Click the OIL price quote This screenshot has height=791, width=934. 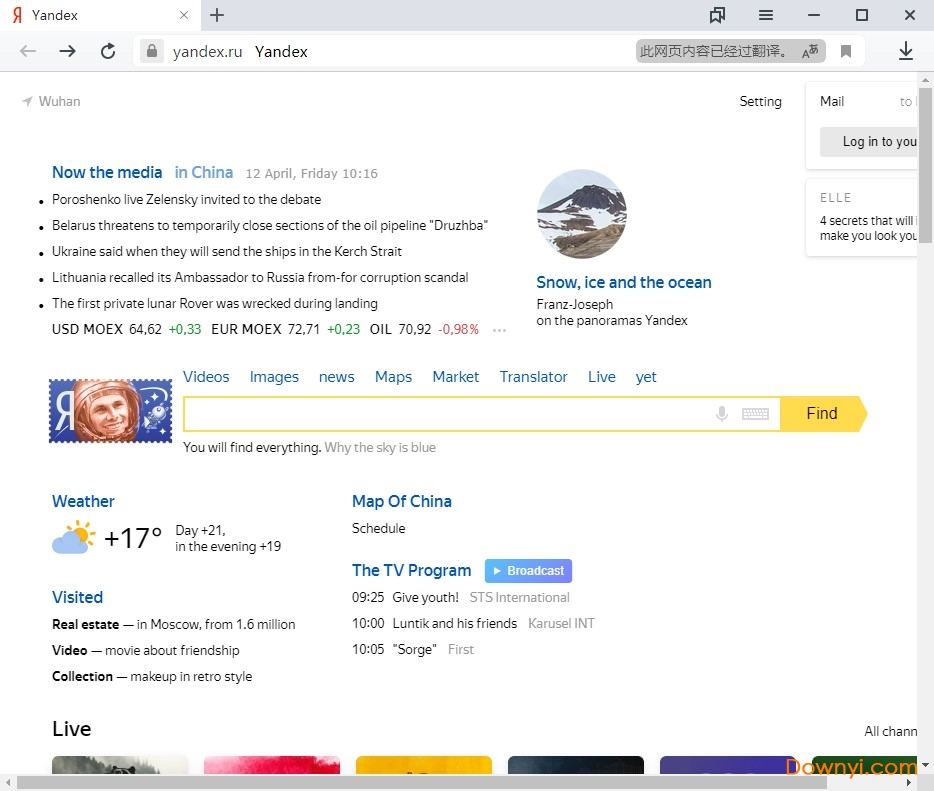coord(424,329)
